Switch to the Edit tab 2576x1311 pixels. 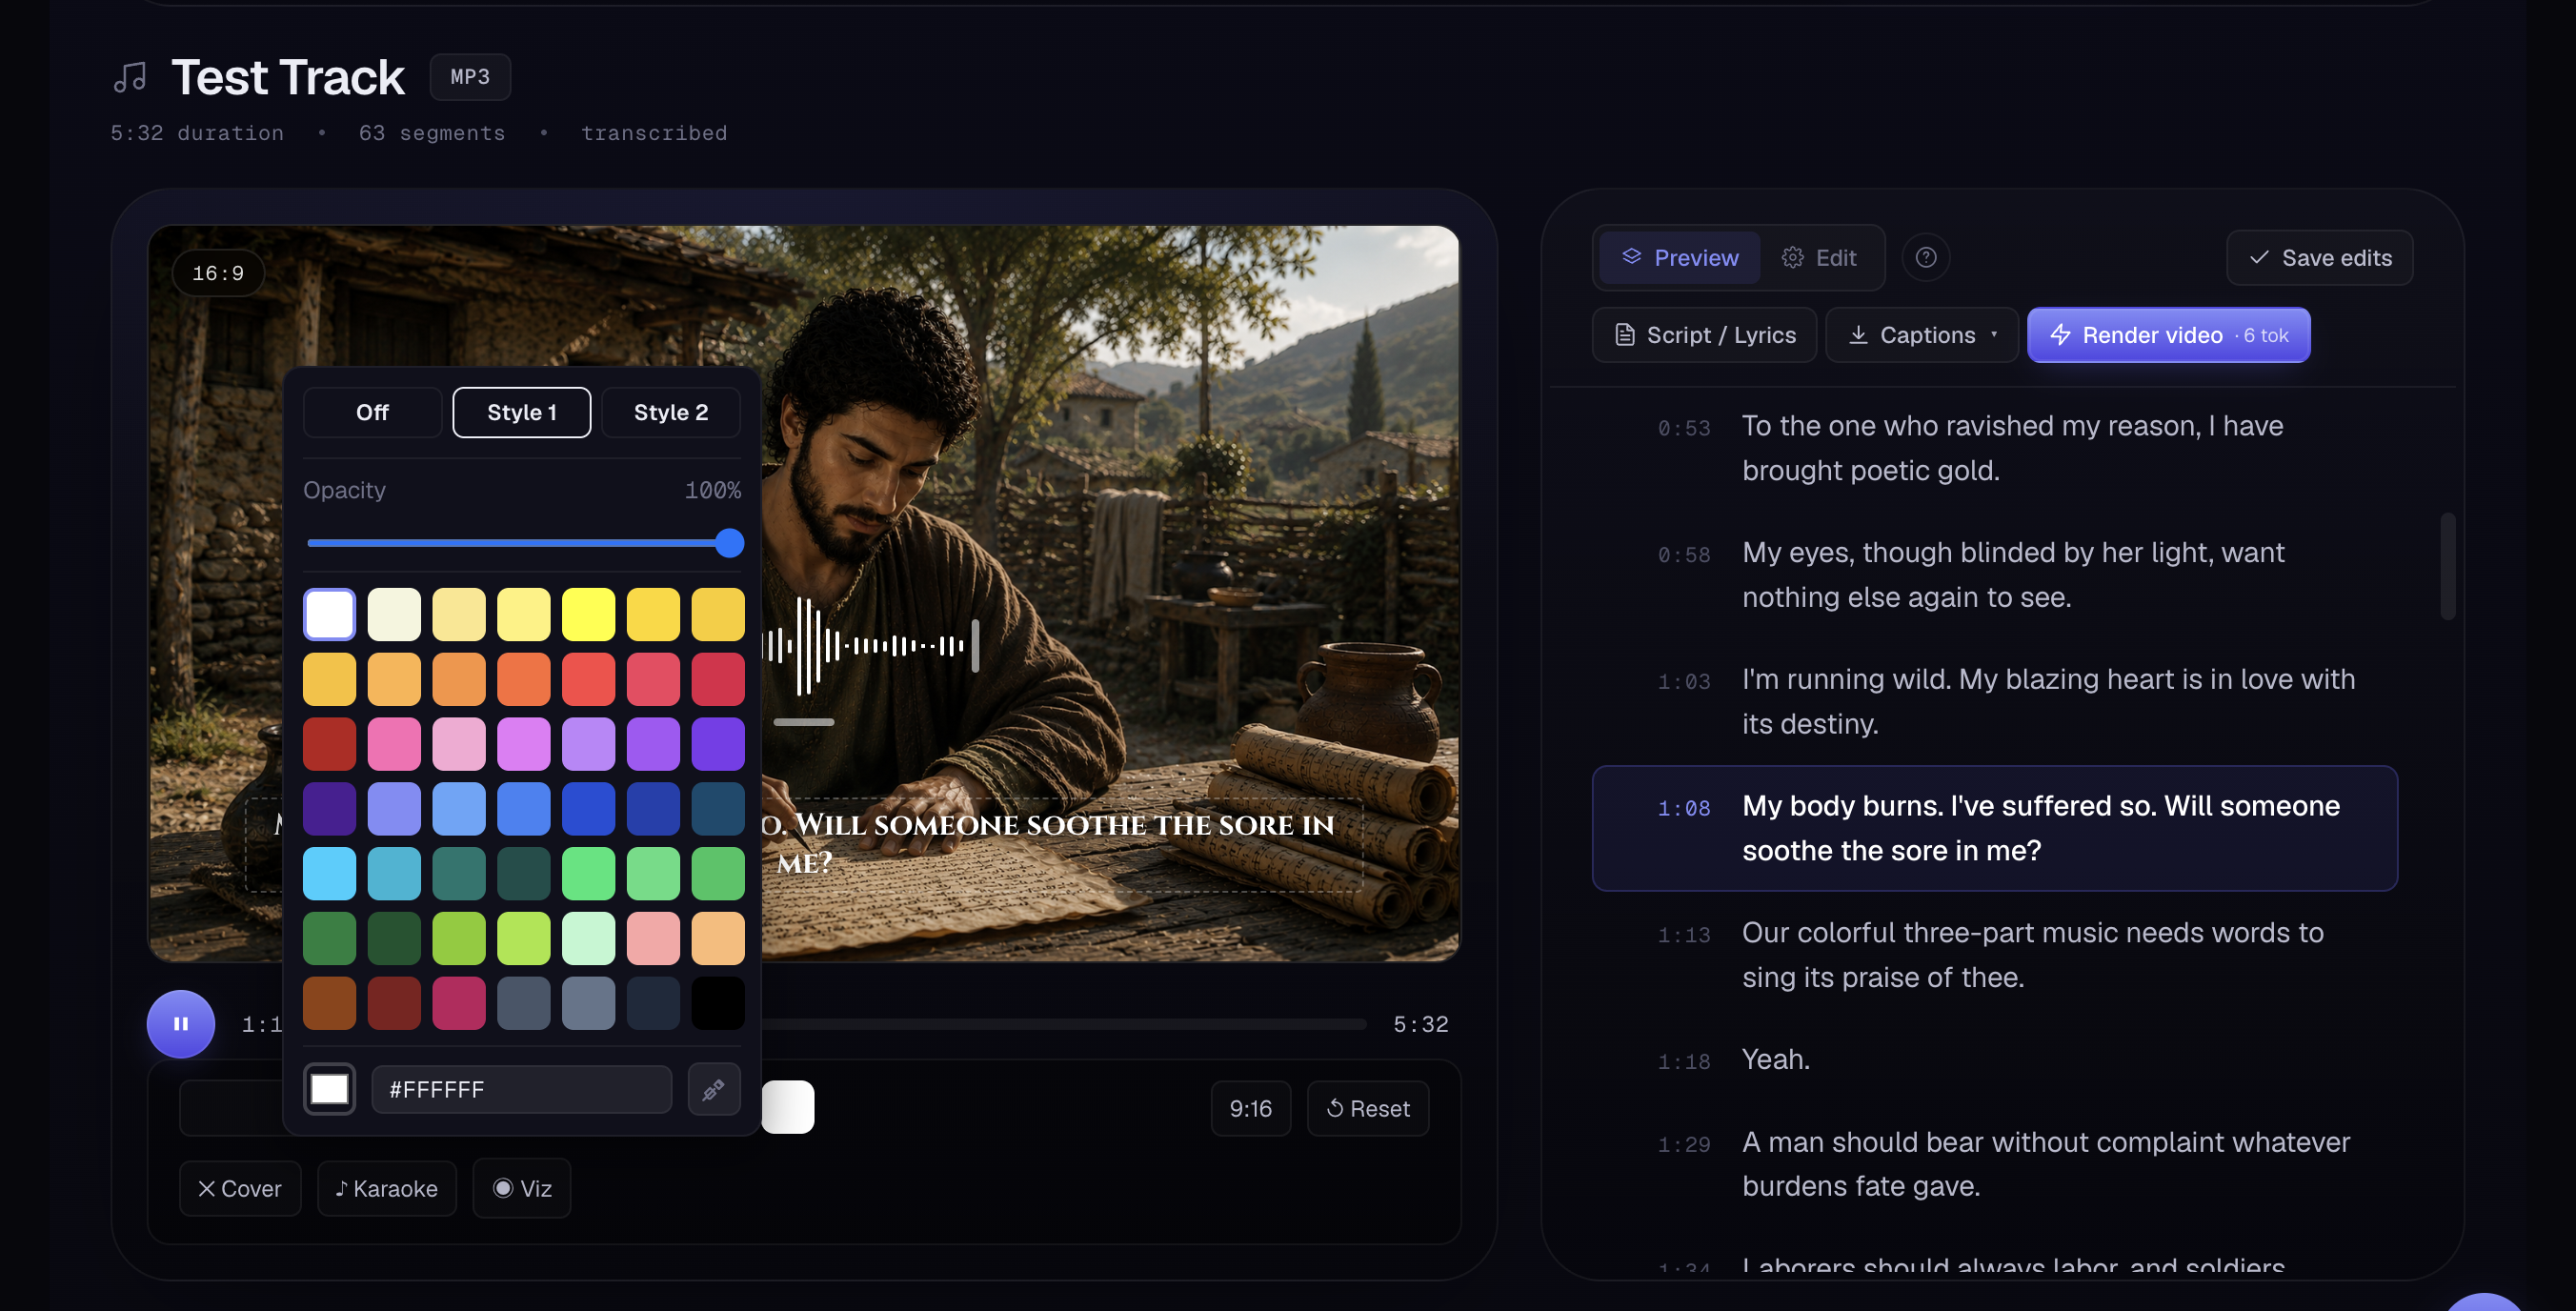pos(1819,258)
